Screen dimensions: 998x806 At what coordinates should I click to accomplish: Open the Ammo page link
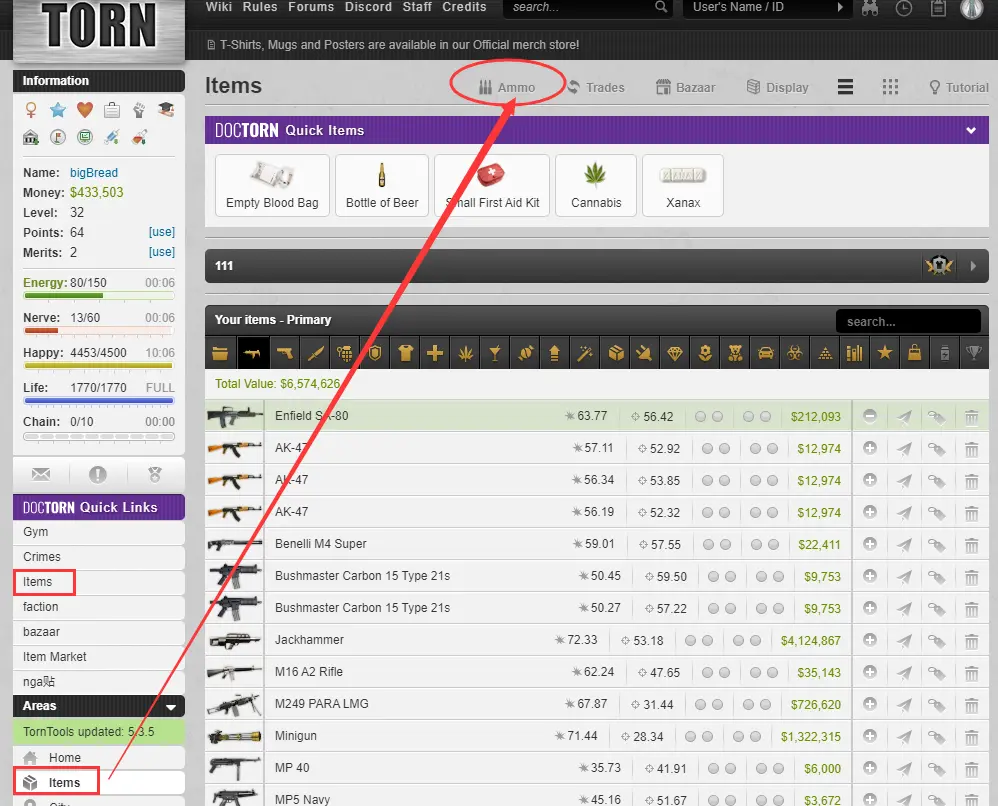508,87
